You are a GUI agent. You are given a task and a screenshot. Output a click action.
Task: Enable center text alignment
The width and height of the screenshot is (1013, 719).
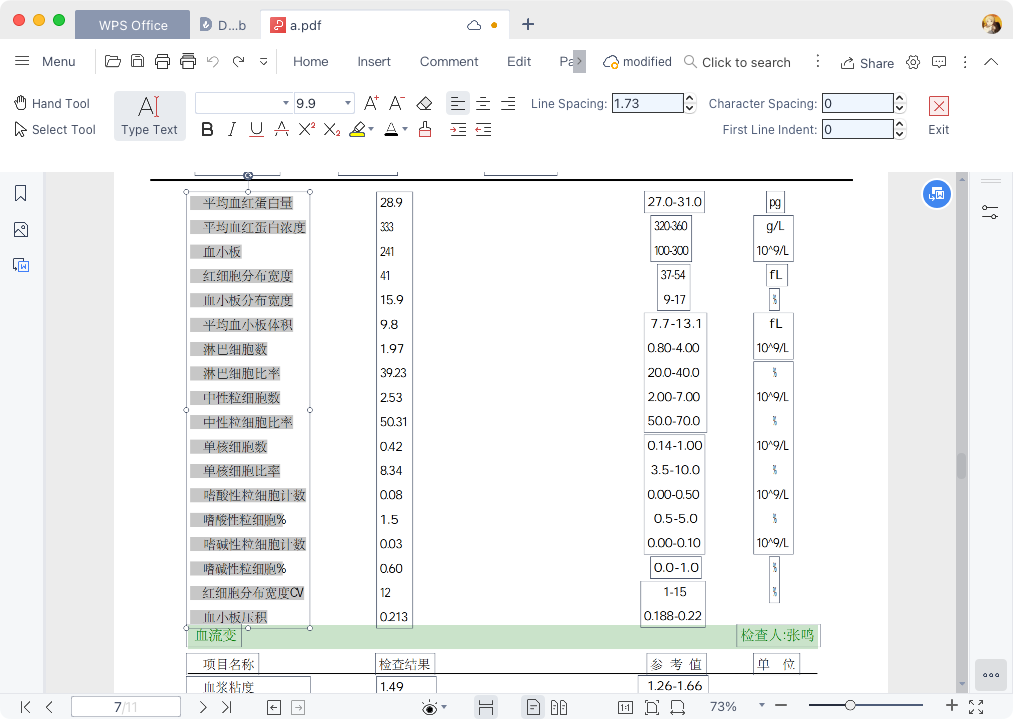coord(483,104)
